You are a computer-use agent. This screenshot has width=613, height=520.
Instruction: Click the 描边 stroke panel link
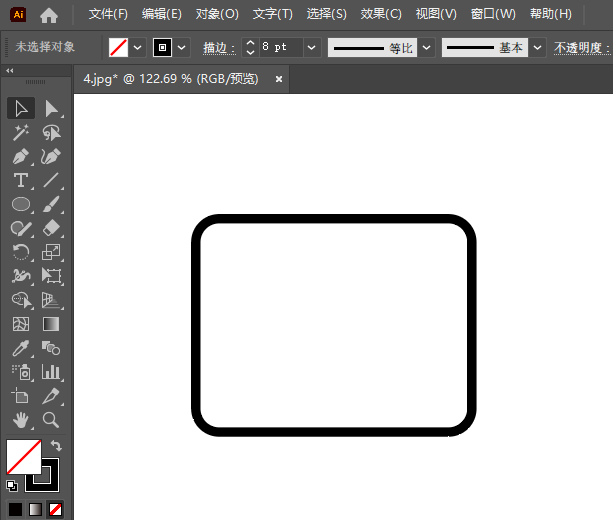pyautogui.click(x=219, y=48)
